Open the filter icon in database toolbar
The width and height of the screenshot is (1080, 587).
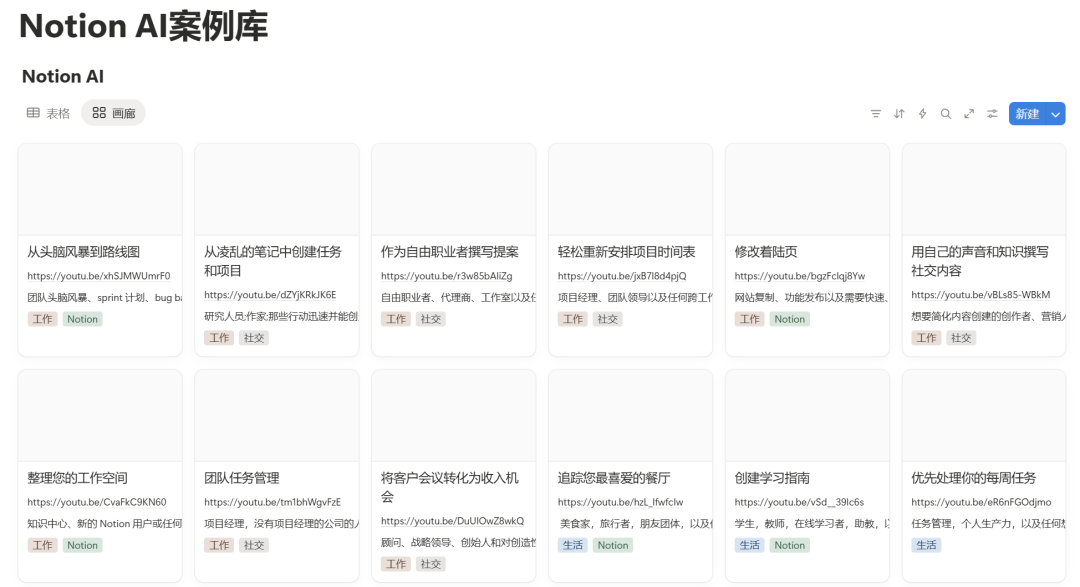pos(875,114)
